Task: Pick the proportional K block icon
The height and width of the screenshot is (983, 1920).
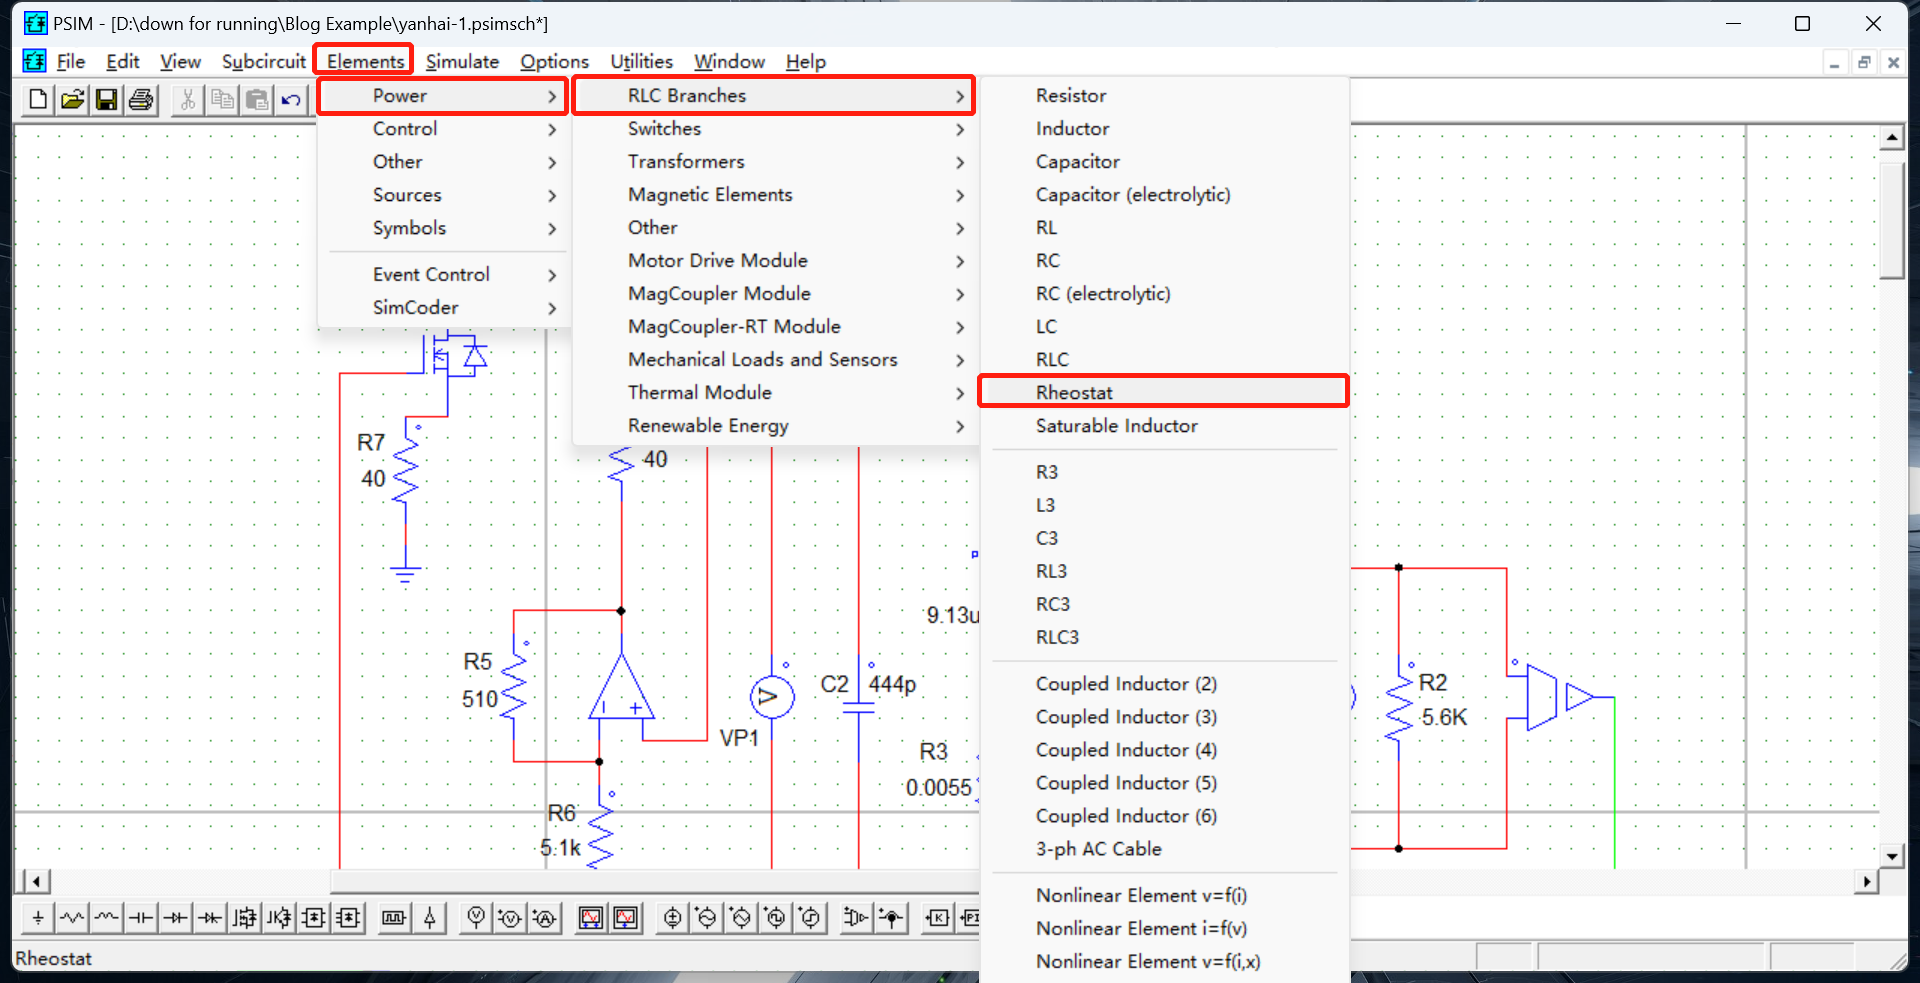Action: (938, 918)
